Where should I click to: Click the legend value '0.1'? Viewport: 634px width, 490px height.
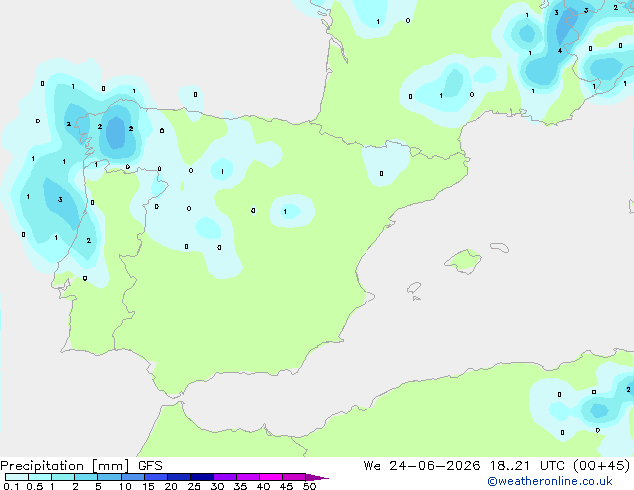pyautogui.click(x=11, y=486)
